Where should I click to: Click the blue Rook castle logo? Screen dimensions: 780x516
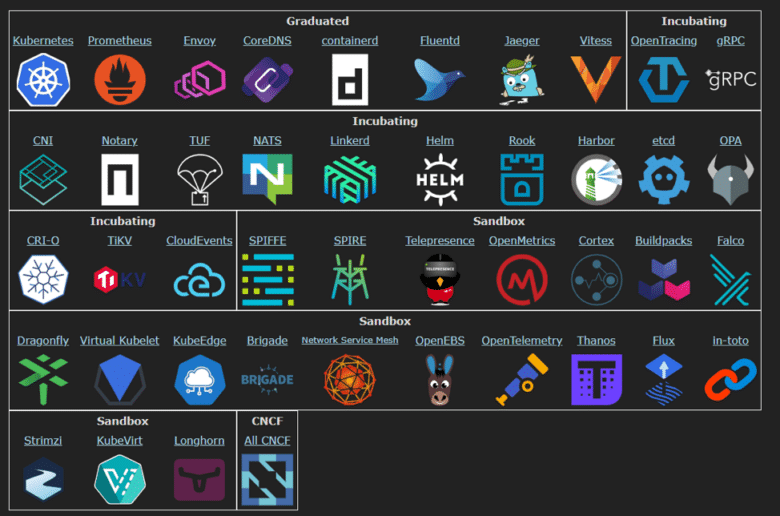522,180
